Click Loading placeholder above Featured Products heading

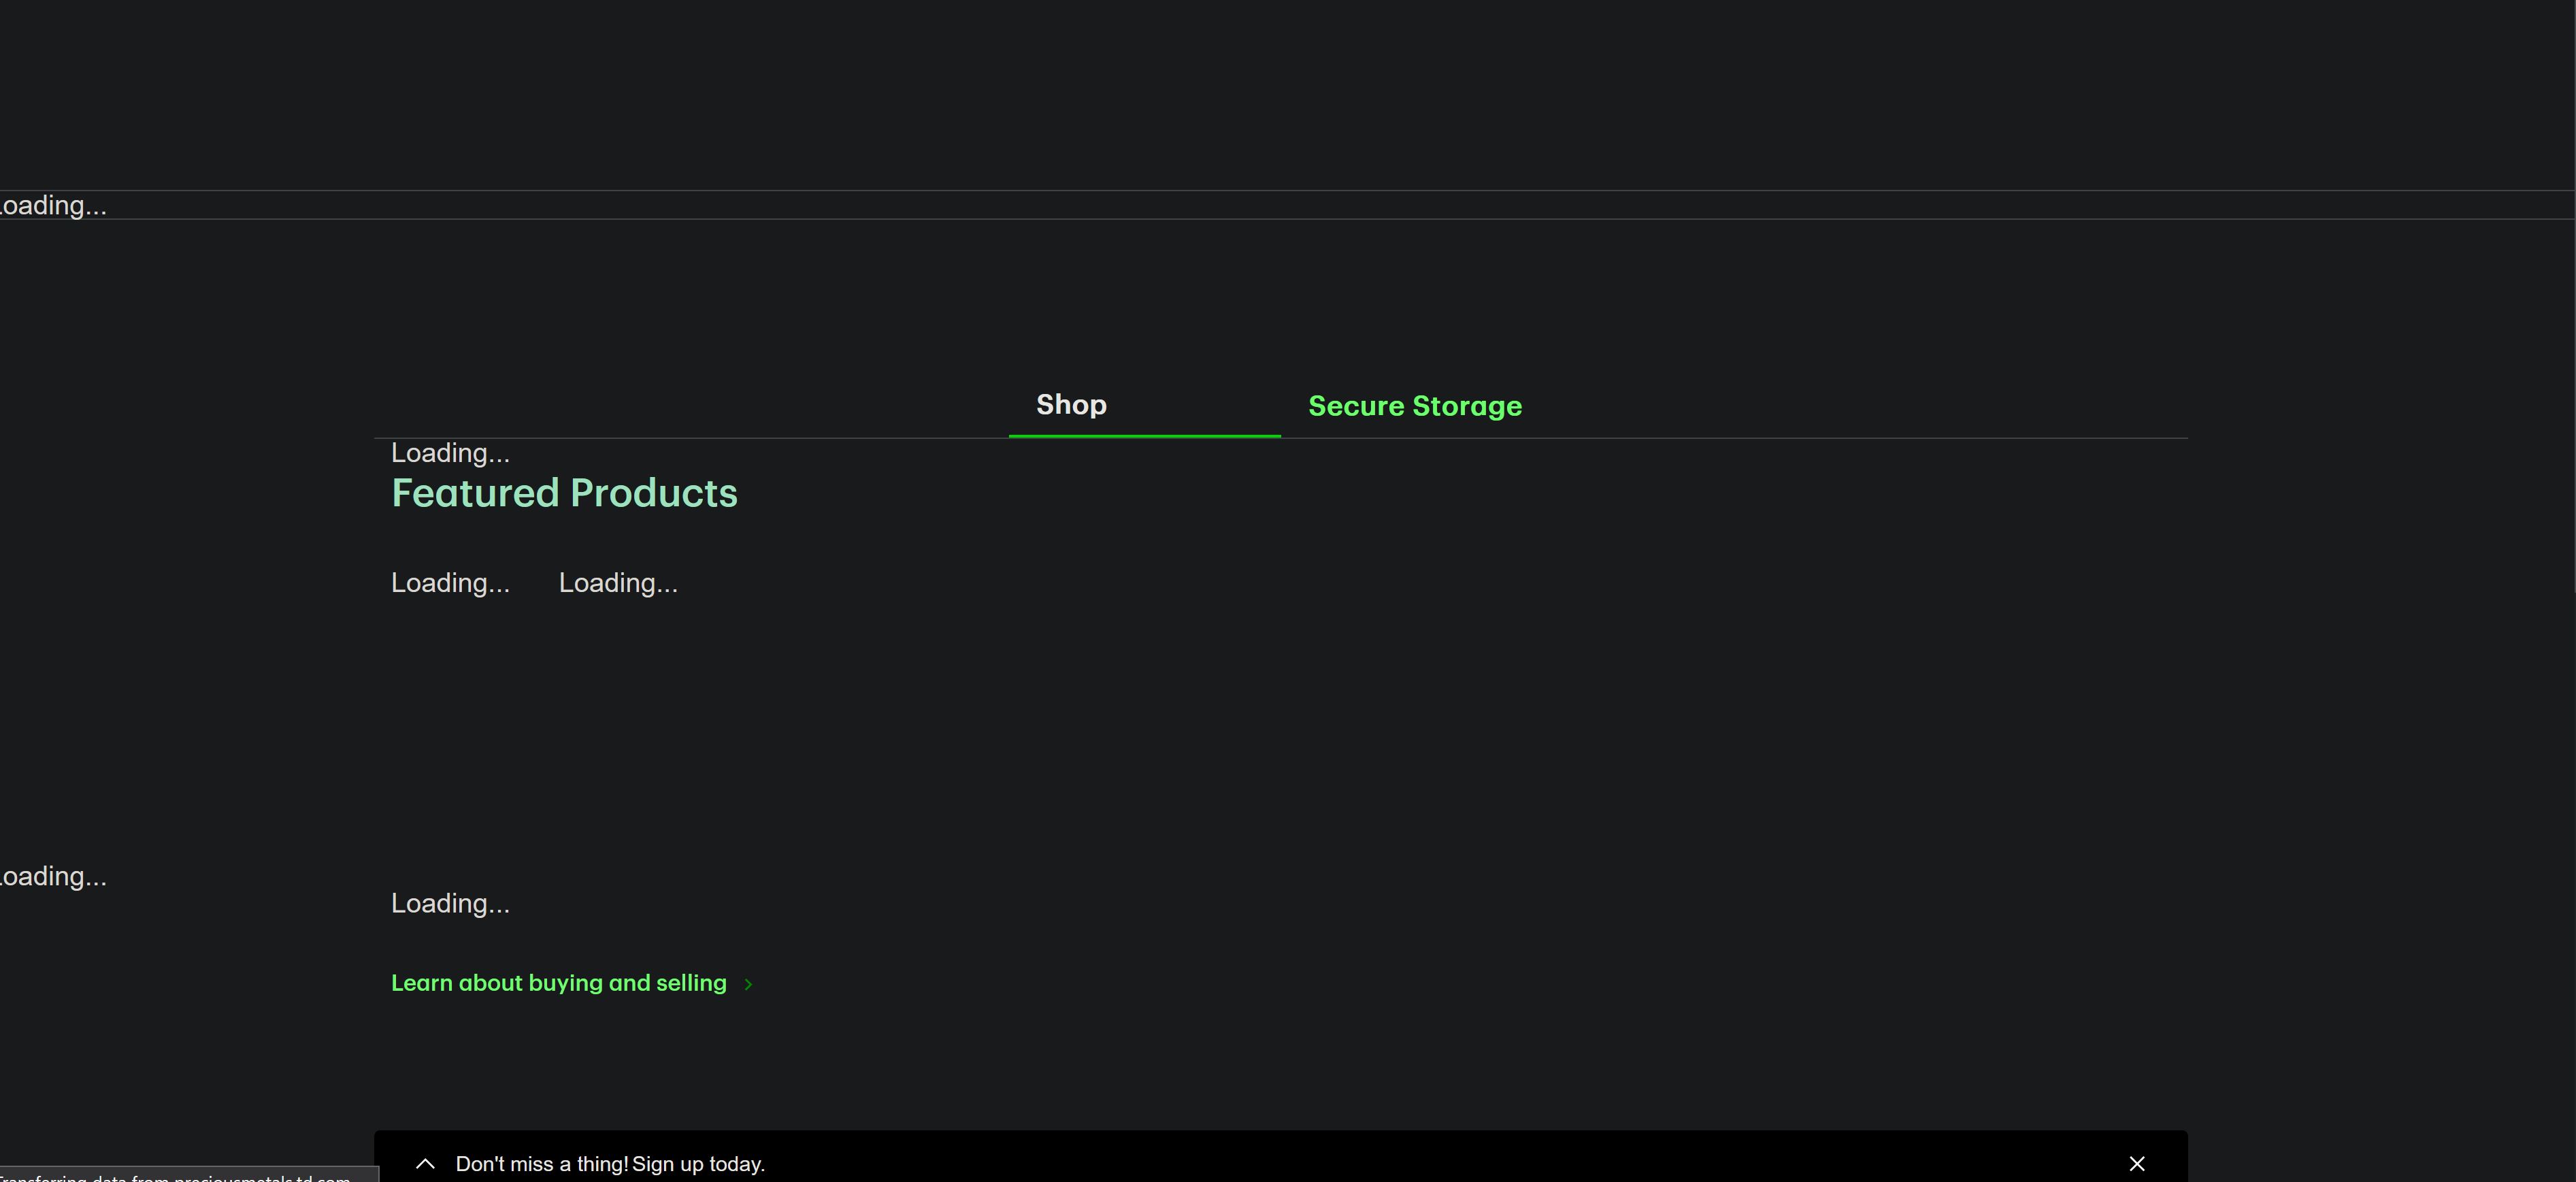coord(450,453)
